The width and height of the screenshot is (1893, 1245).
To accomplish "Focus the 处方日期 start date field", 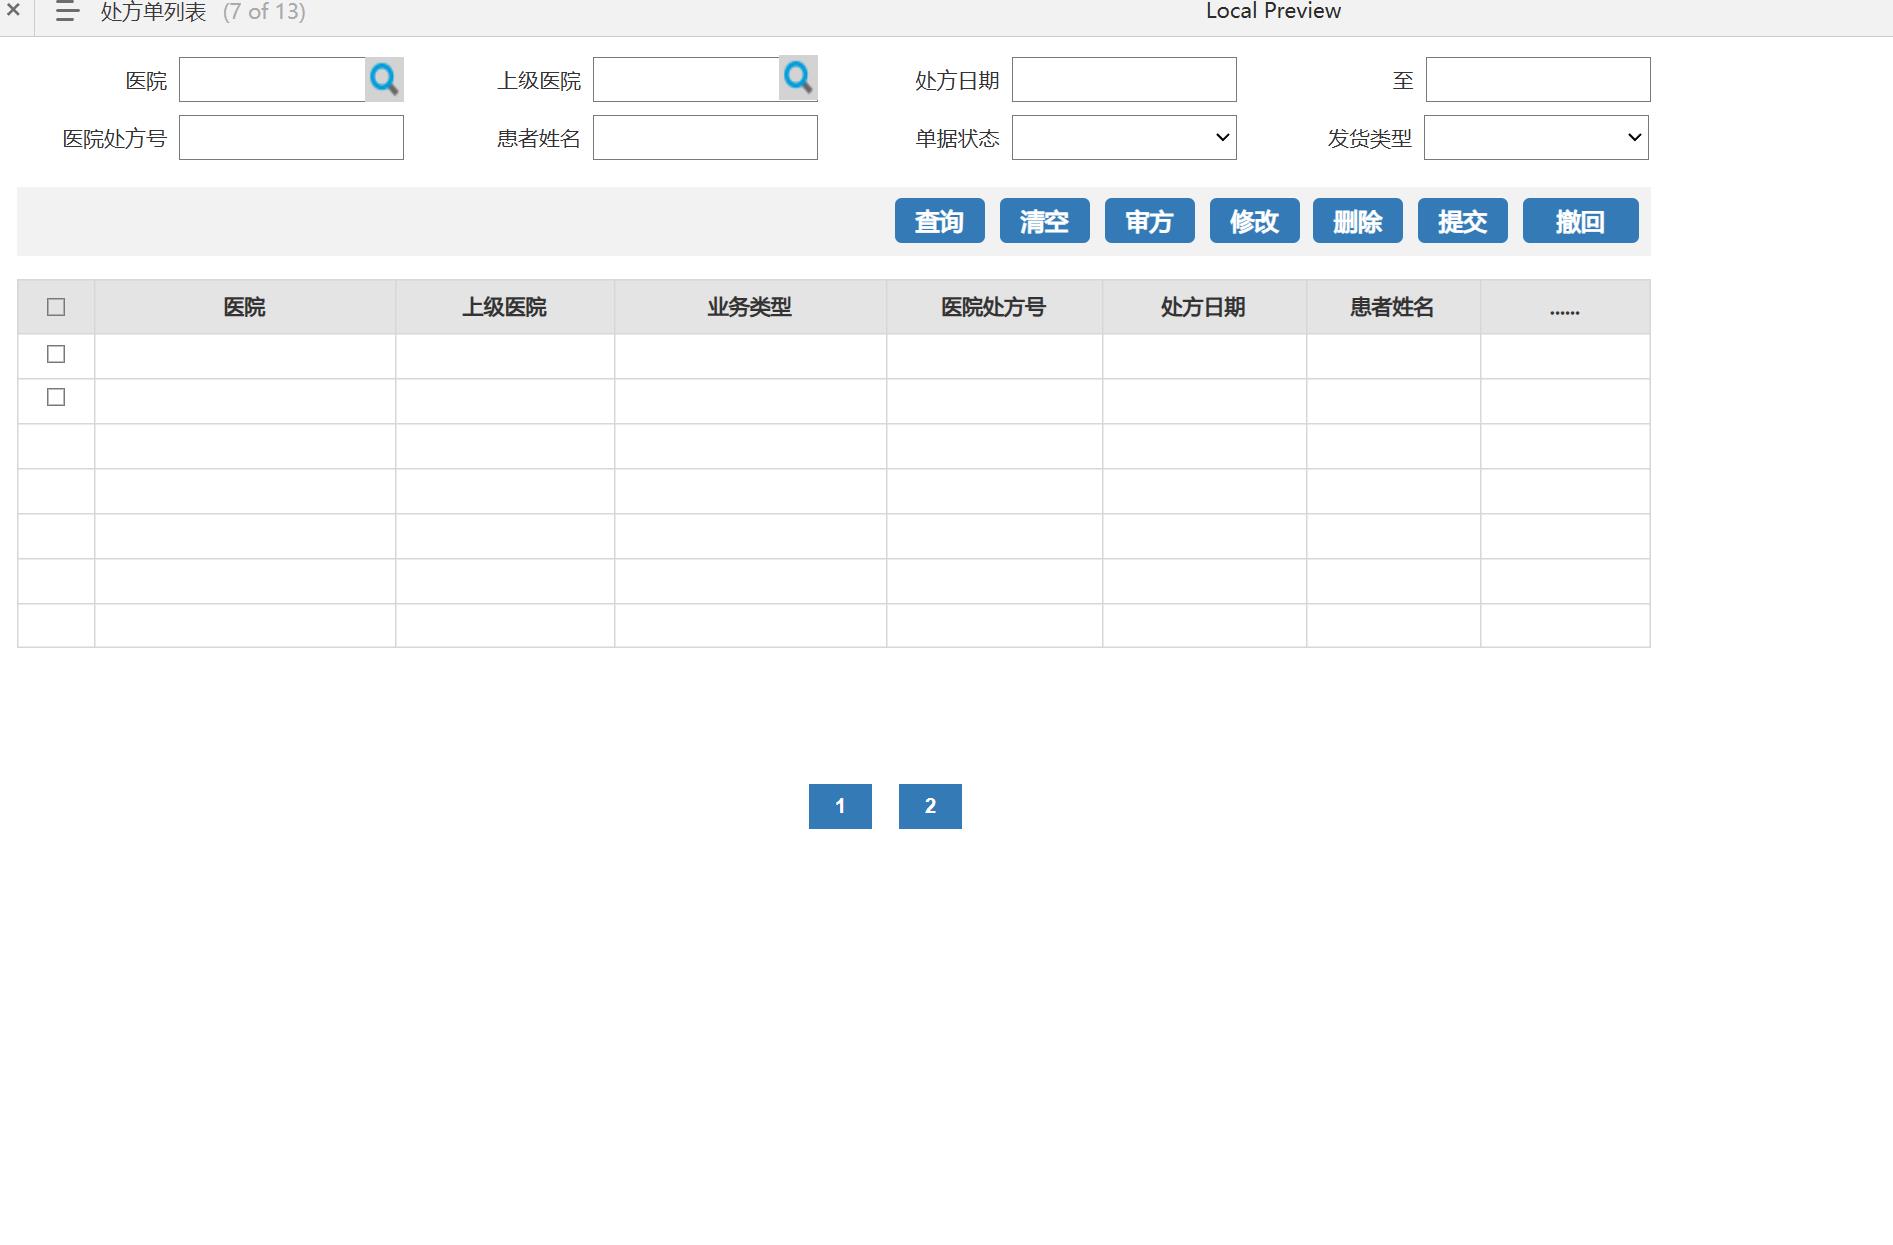I will [1124, 79].
